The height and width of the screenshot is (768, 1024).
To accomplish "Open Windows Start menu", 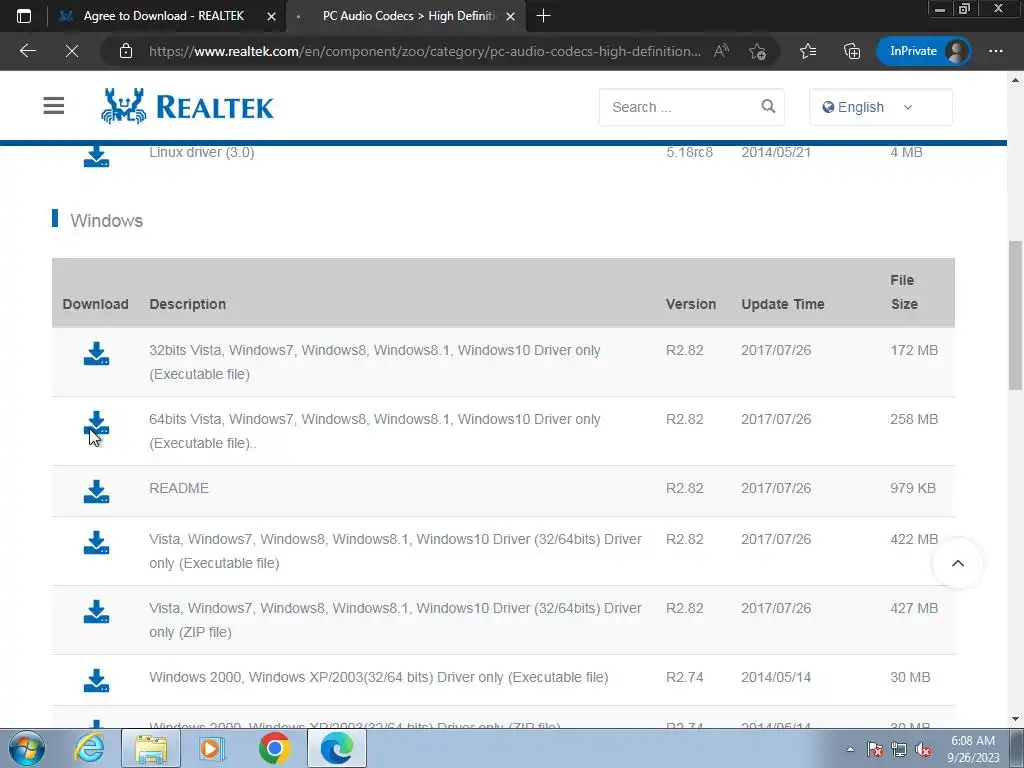I will pyautogui.click(x=26, y=748).
